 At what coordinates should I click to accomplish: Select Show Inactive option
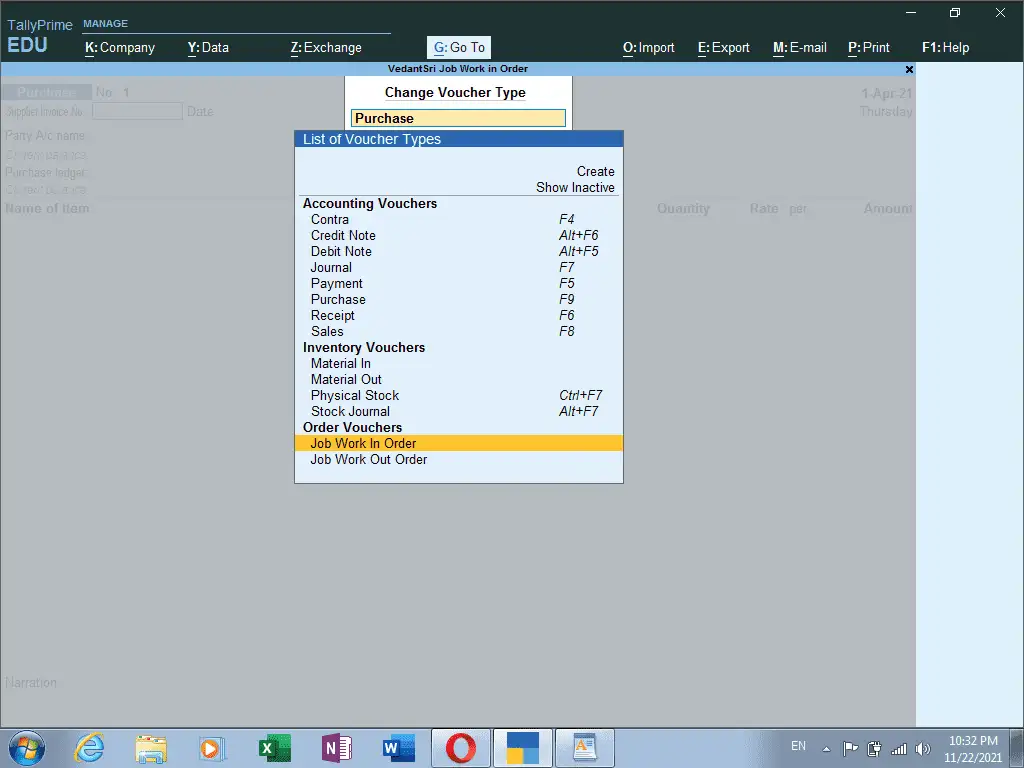point(575,187)
